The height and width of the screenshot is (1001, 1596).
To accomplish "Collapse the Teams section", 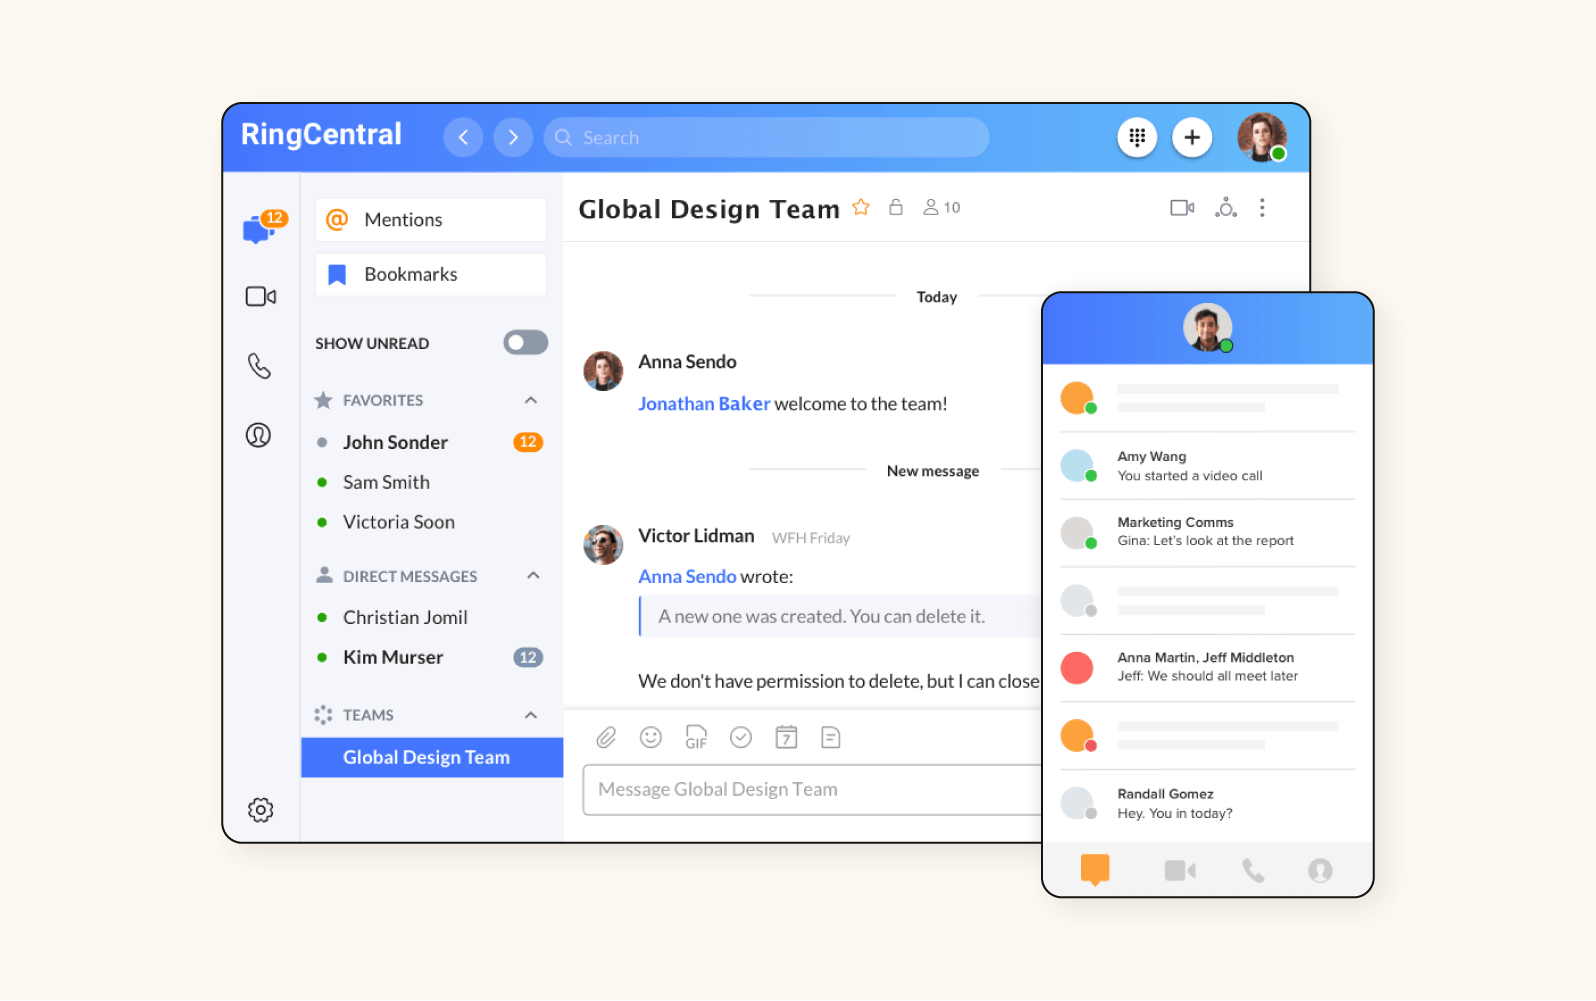I will (x=531, y=715).
